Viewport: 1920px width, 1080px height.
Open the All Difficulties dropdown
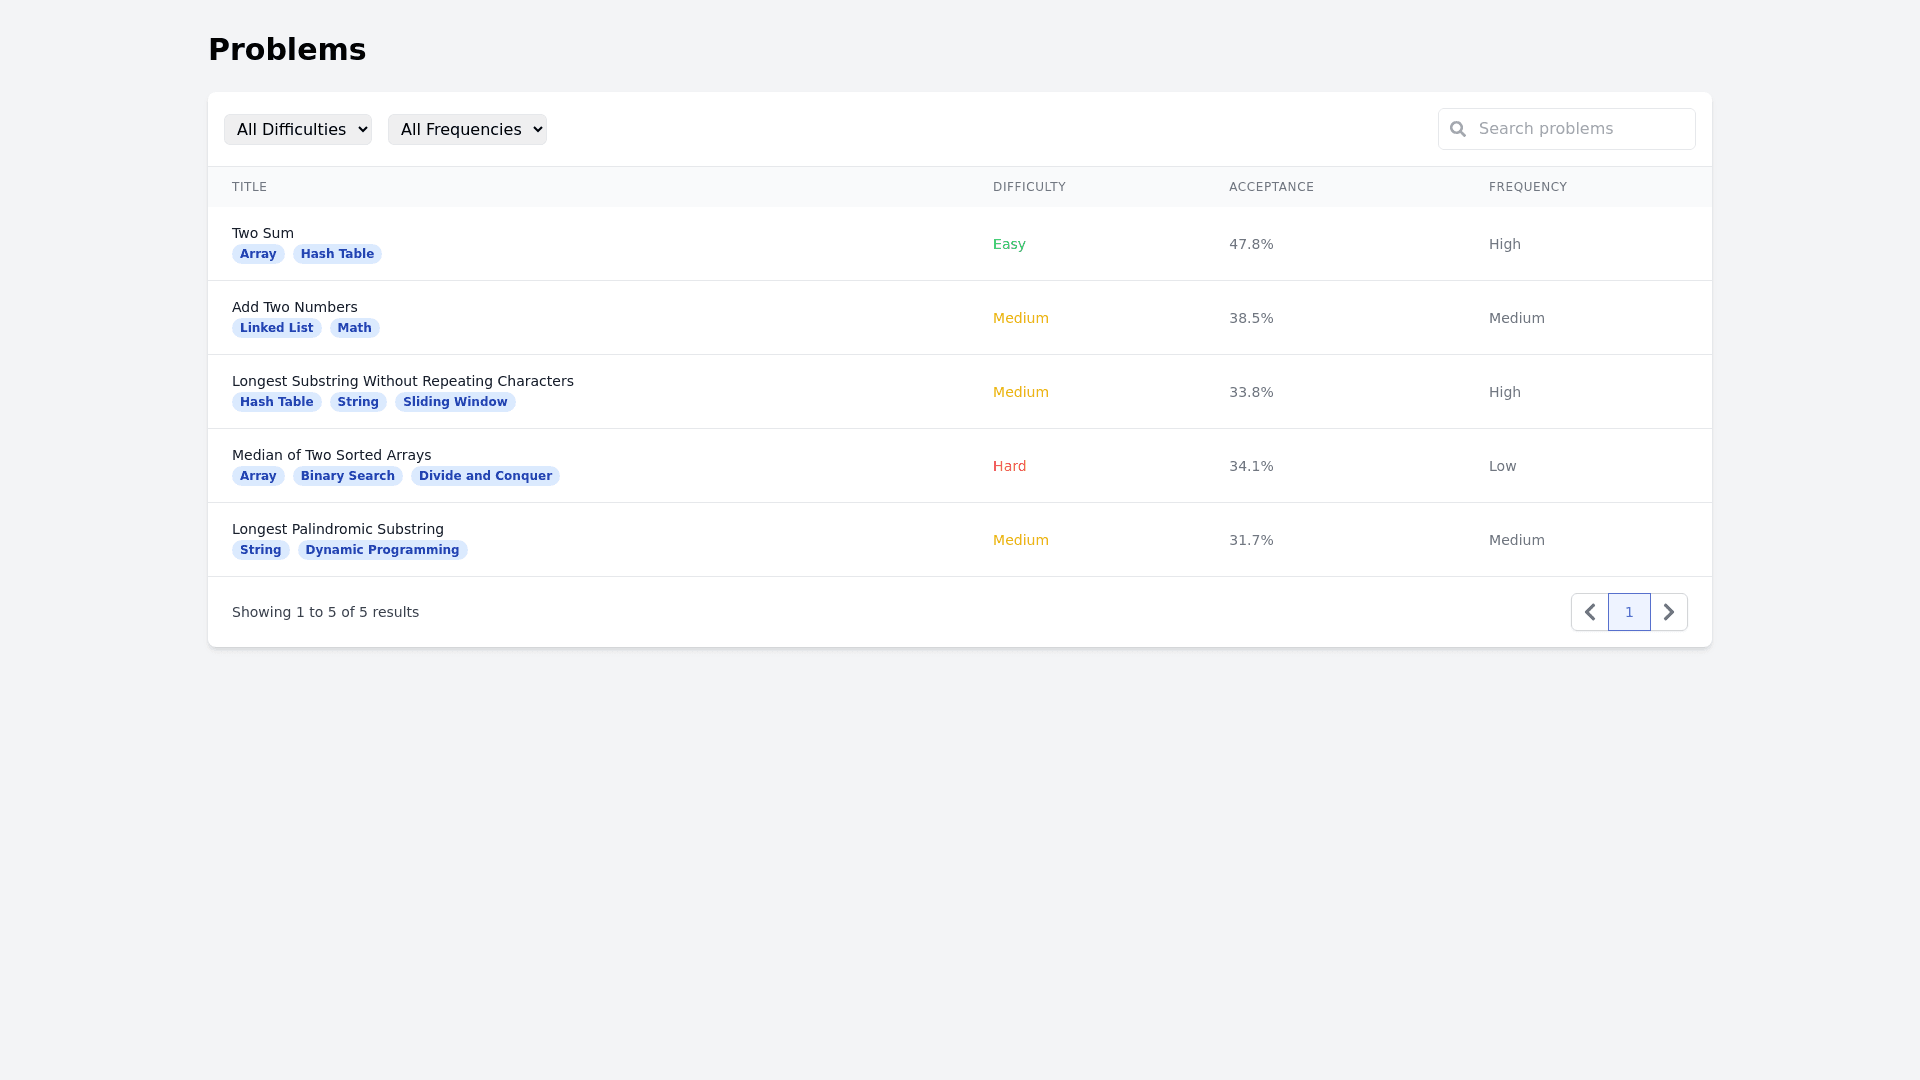click(298, 129)
